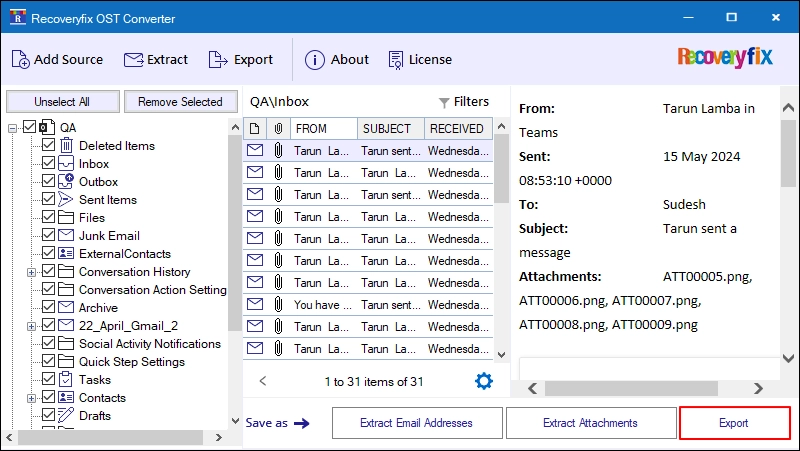
Task: Sort emails by the SUBJECT column
Action: tap(391, 129)
